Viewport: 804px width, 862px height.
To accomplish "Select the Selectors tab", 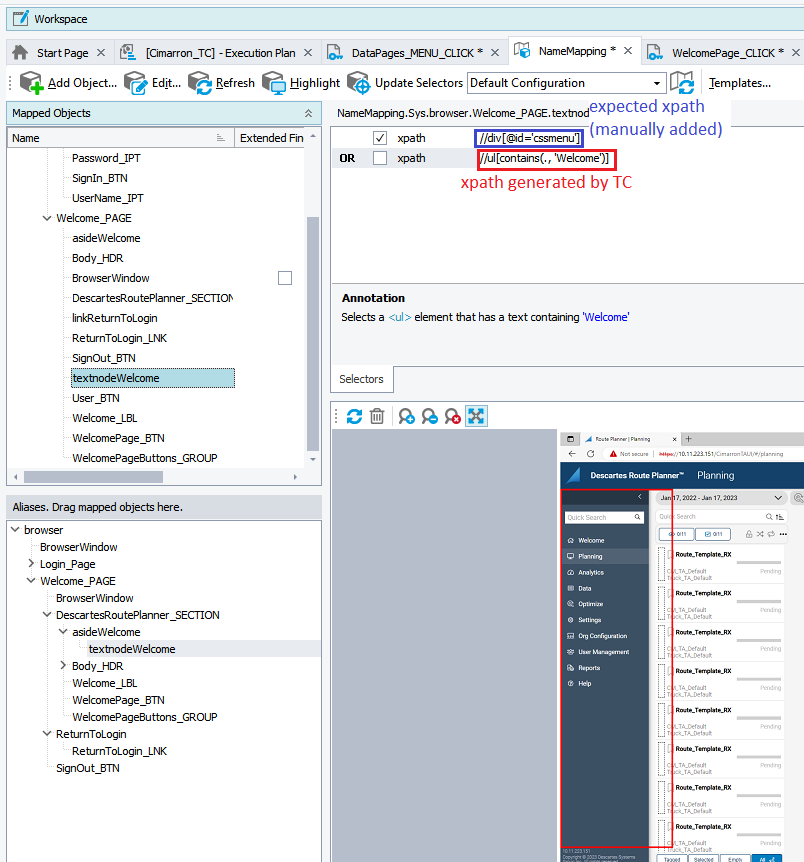I will coord(361,379).
